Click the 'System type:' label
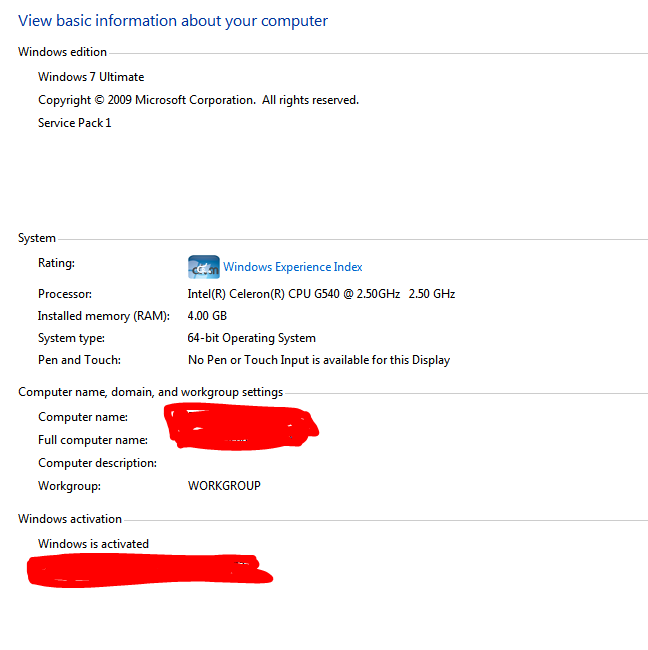 tap(71, 338)
